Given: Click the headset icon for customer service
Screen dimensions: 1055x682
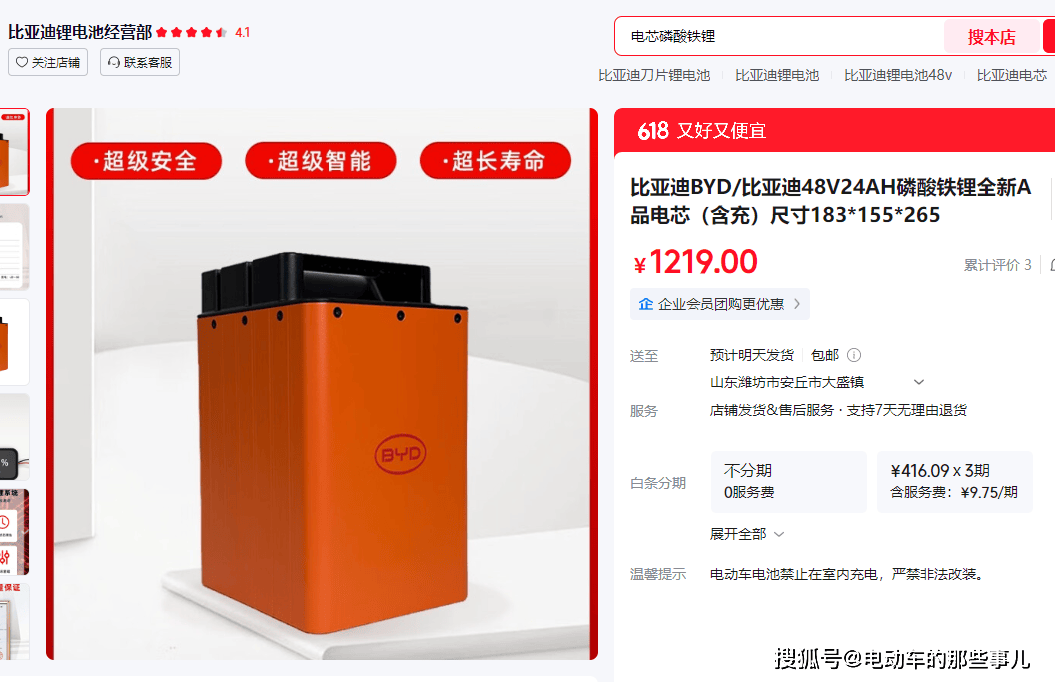Looking at the screenshot, I should point(114,63).
